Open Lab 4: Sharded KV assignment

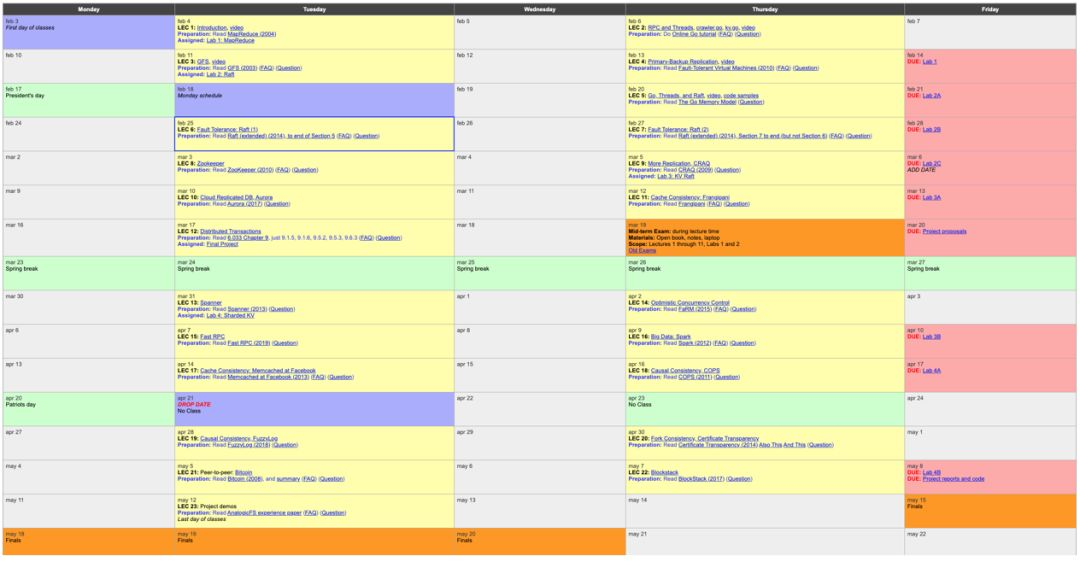pyautogui.click(x=230, y=315)
